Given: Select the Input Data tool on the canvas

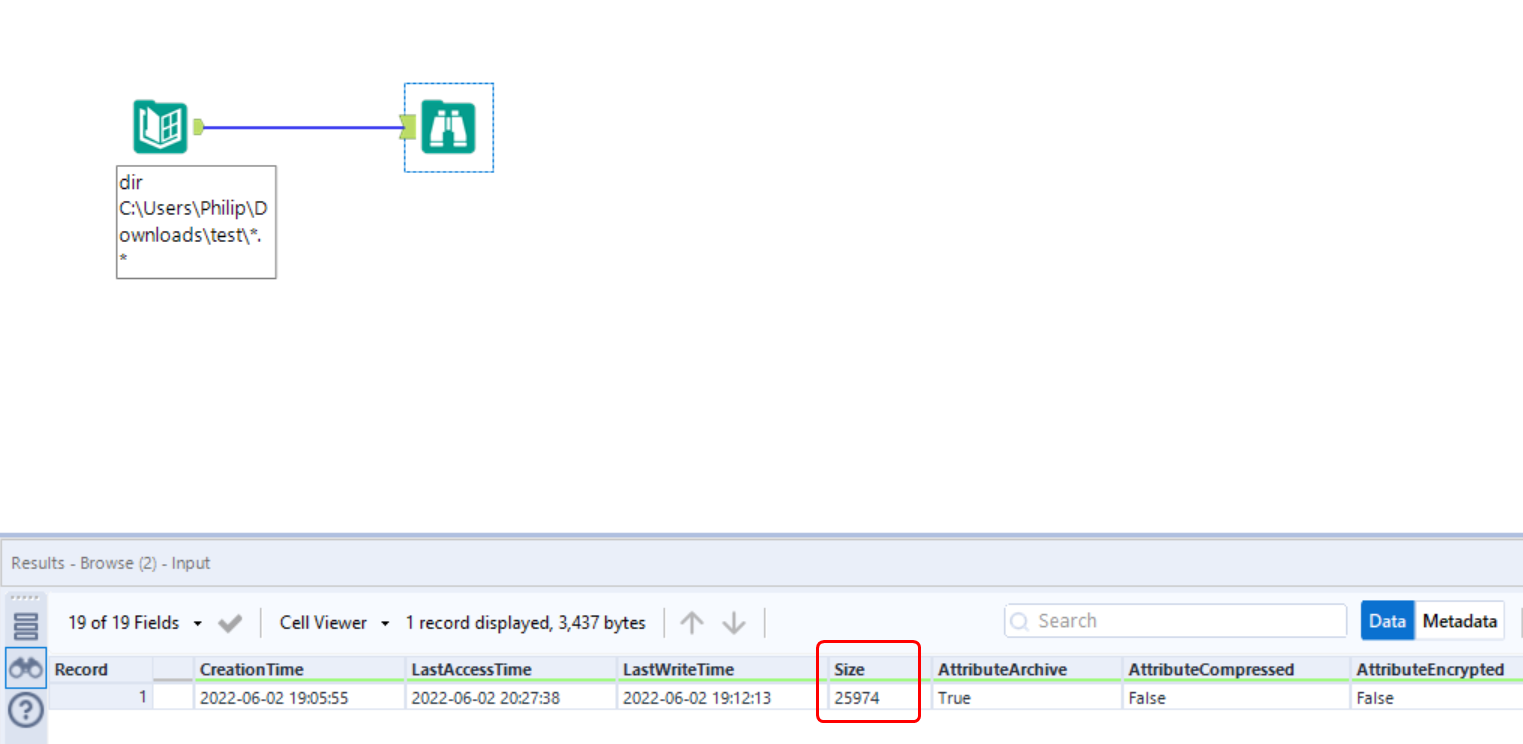Looking at the screenshot, I should tap(160, 127).
